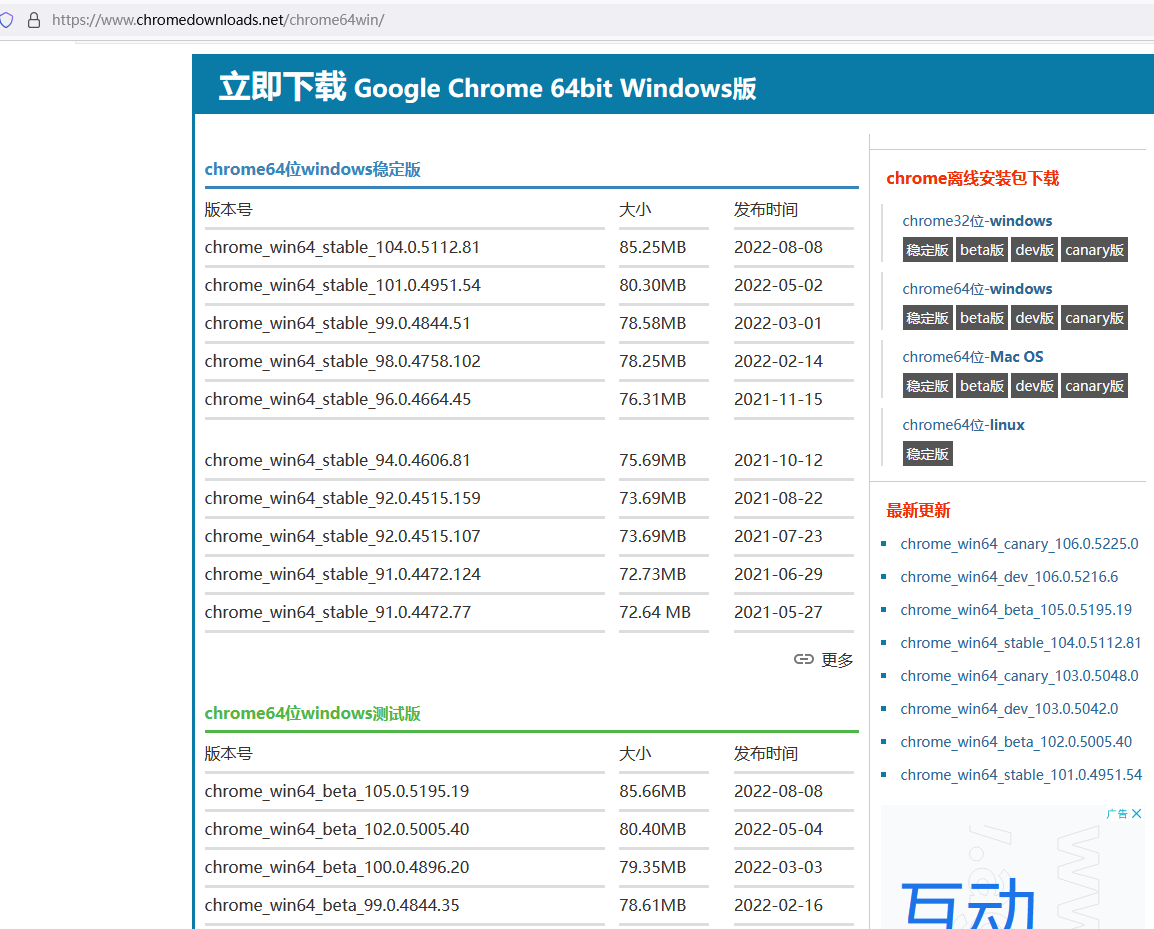Select 稳定版 under chrome32位-windows
1154x929 pixels.
tap(927, 250)
